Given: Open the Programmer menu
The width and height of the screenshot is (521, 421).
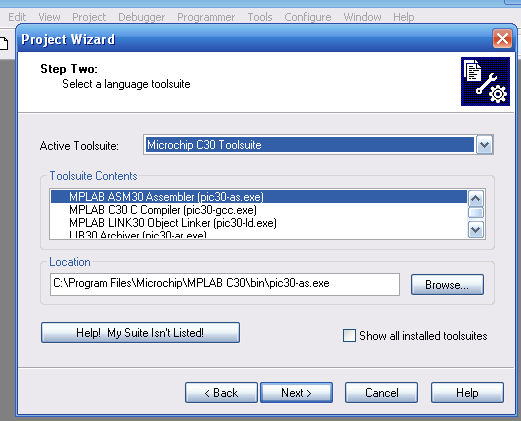Looking at the screenshot, I should (x=206, y=17).
